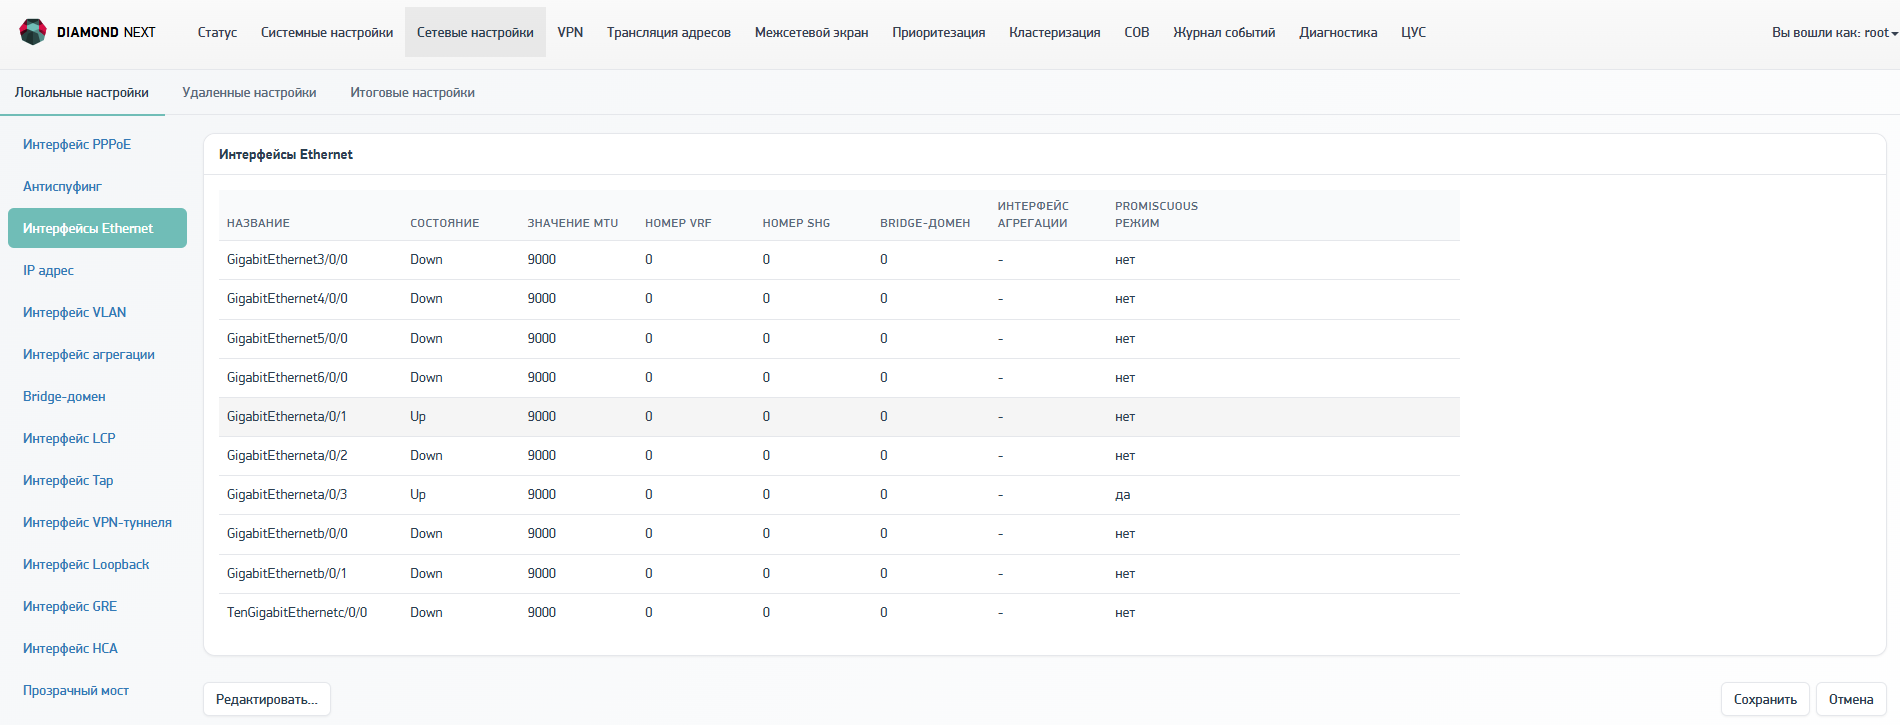Open the Диагностика menu

[1338, 32]
